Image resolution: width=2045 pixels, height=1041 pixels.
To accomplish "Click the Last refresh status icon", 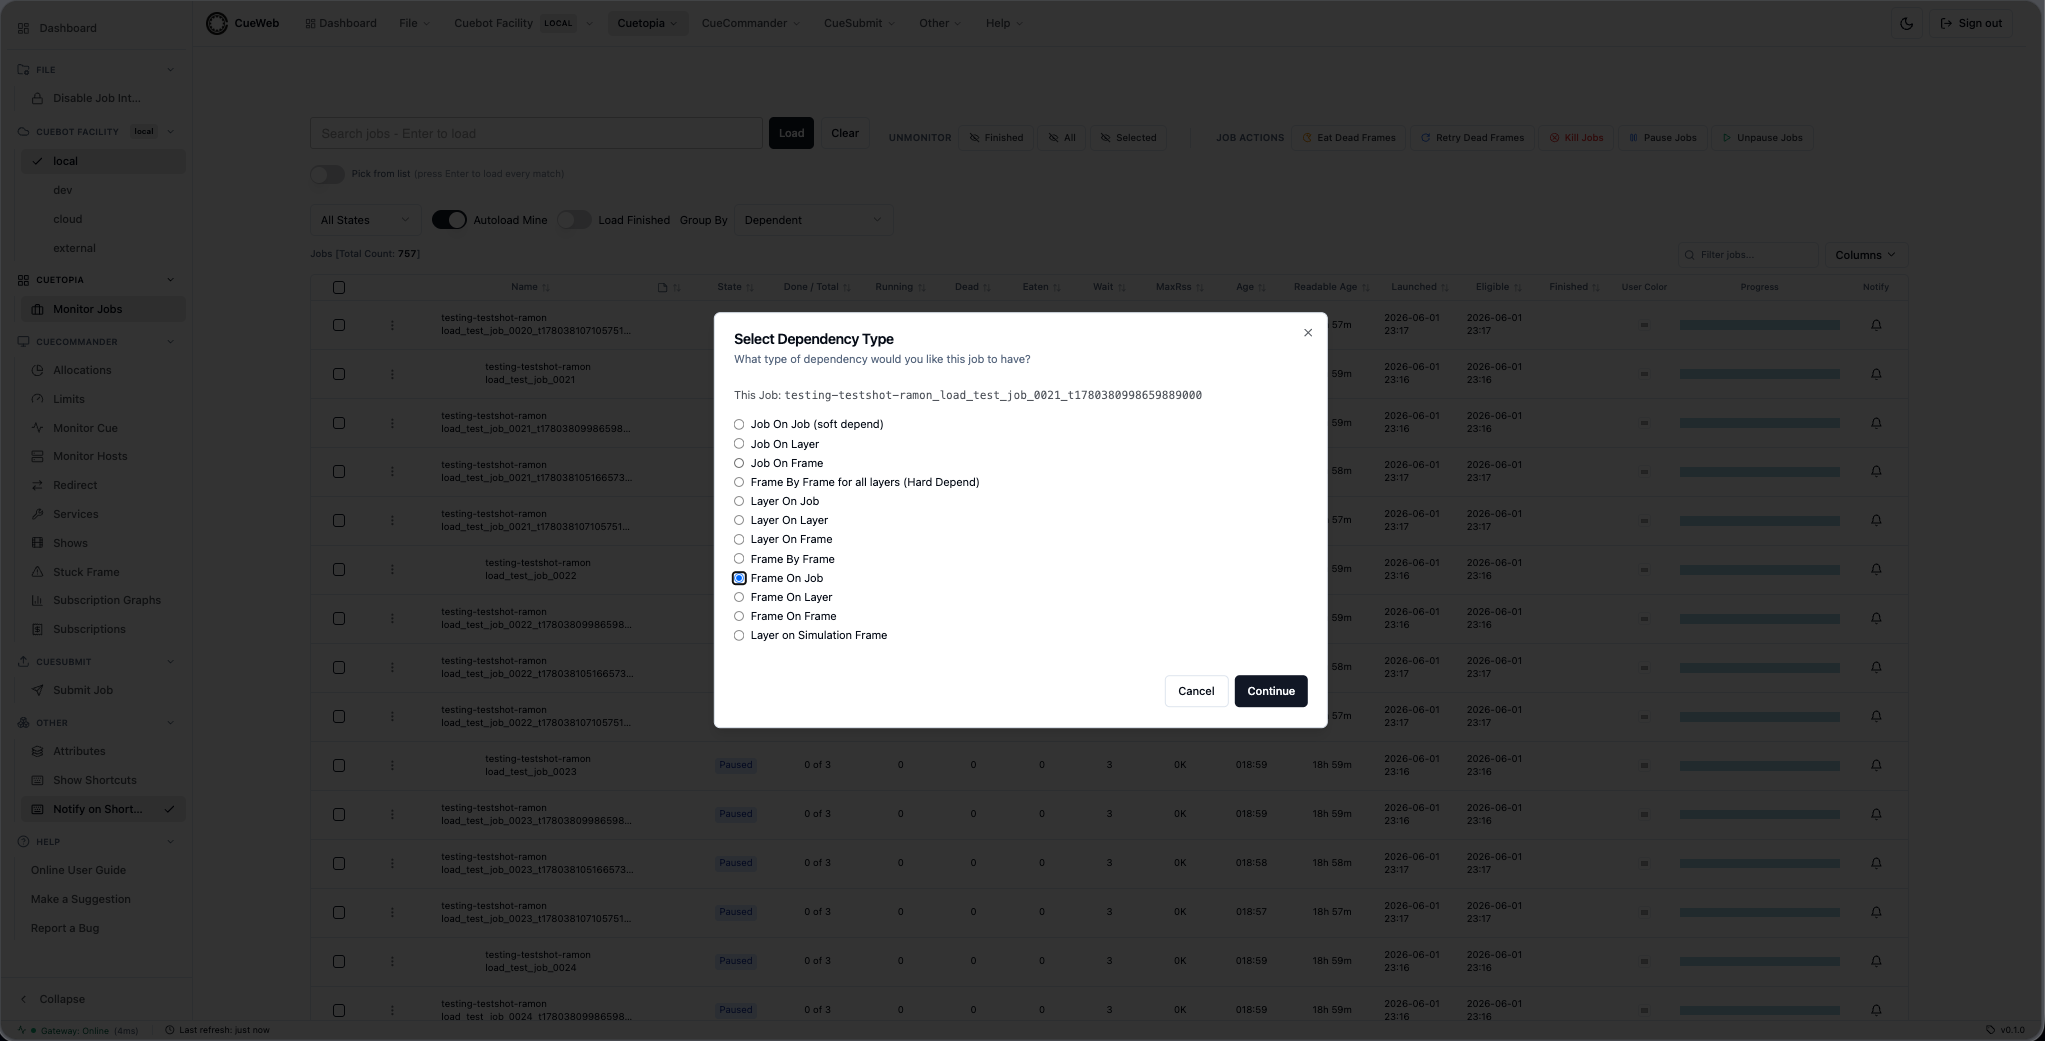I will click(170, 1030).
